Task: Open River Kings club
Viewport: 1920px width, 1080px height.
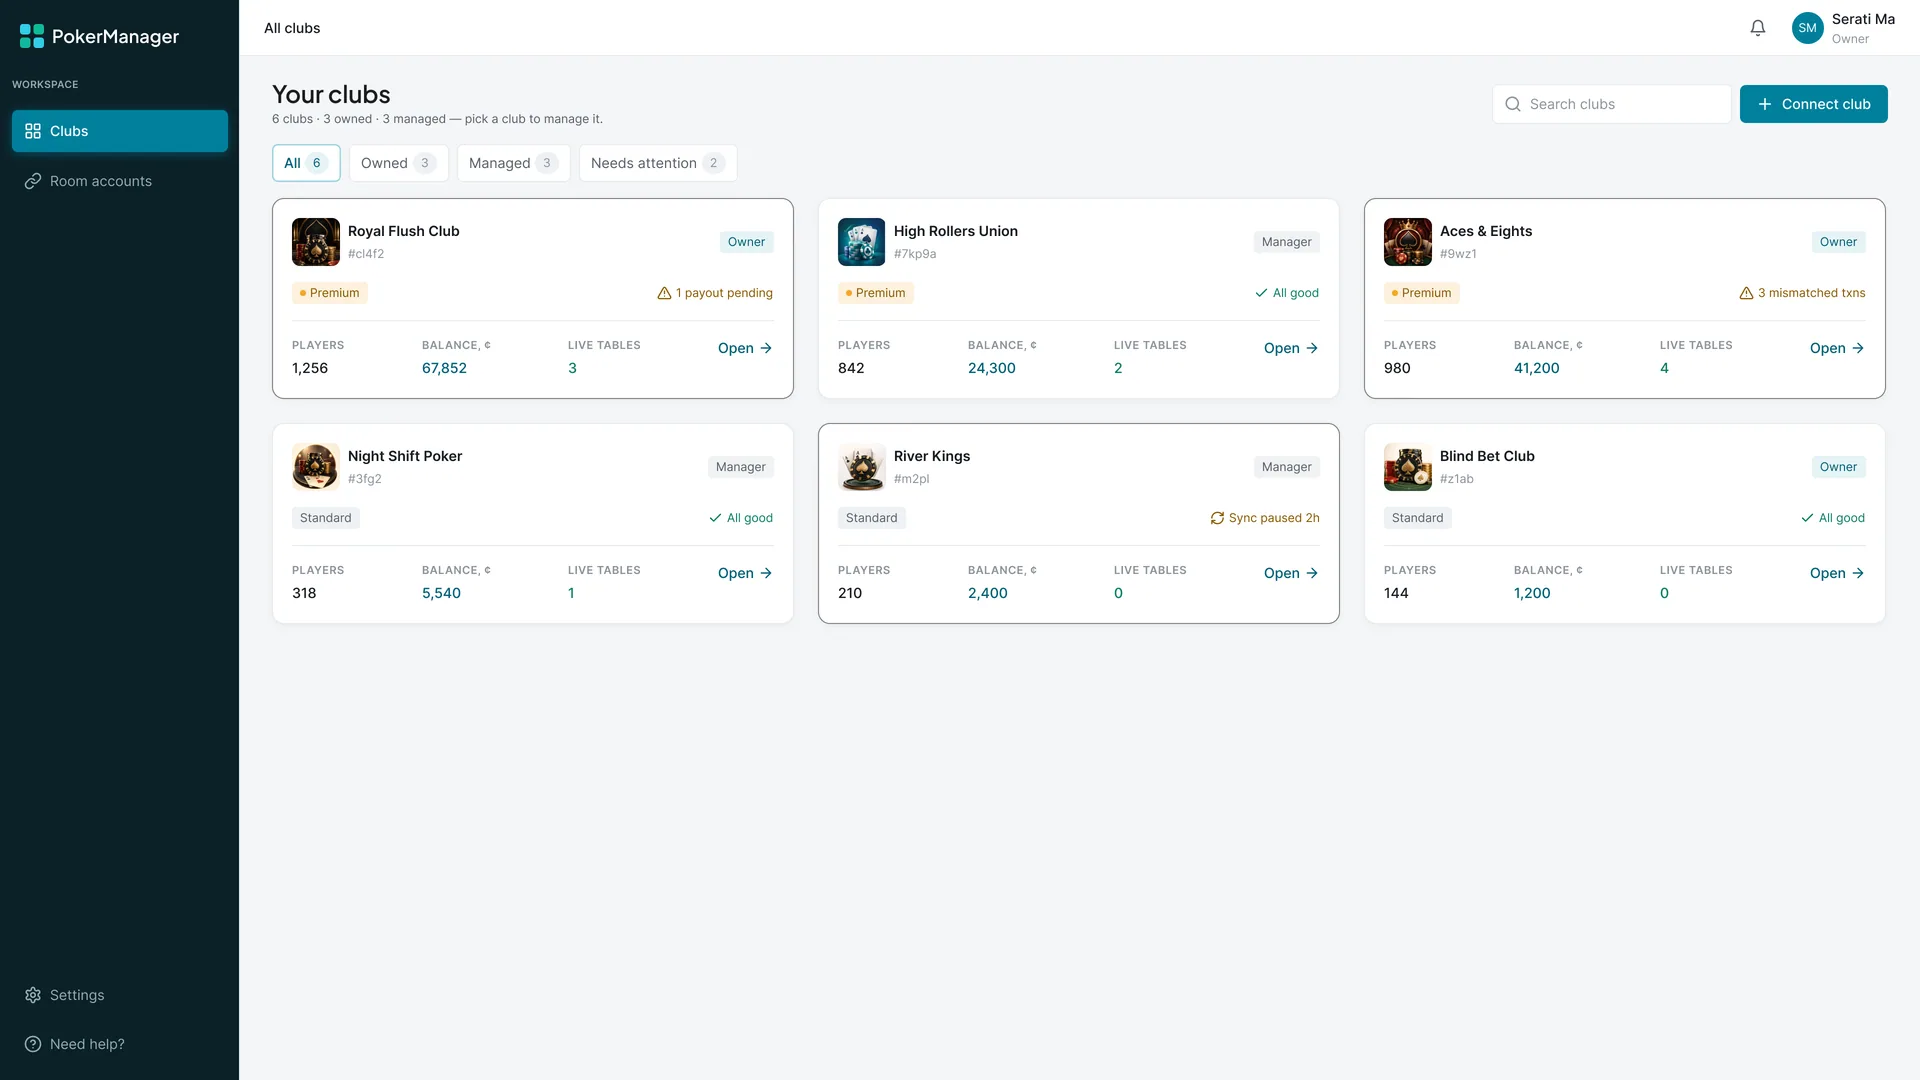Action: [1291, 573]
